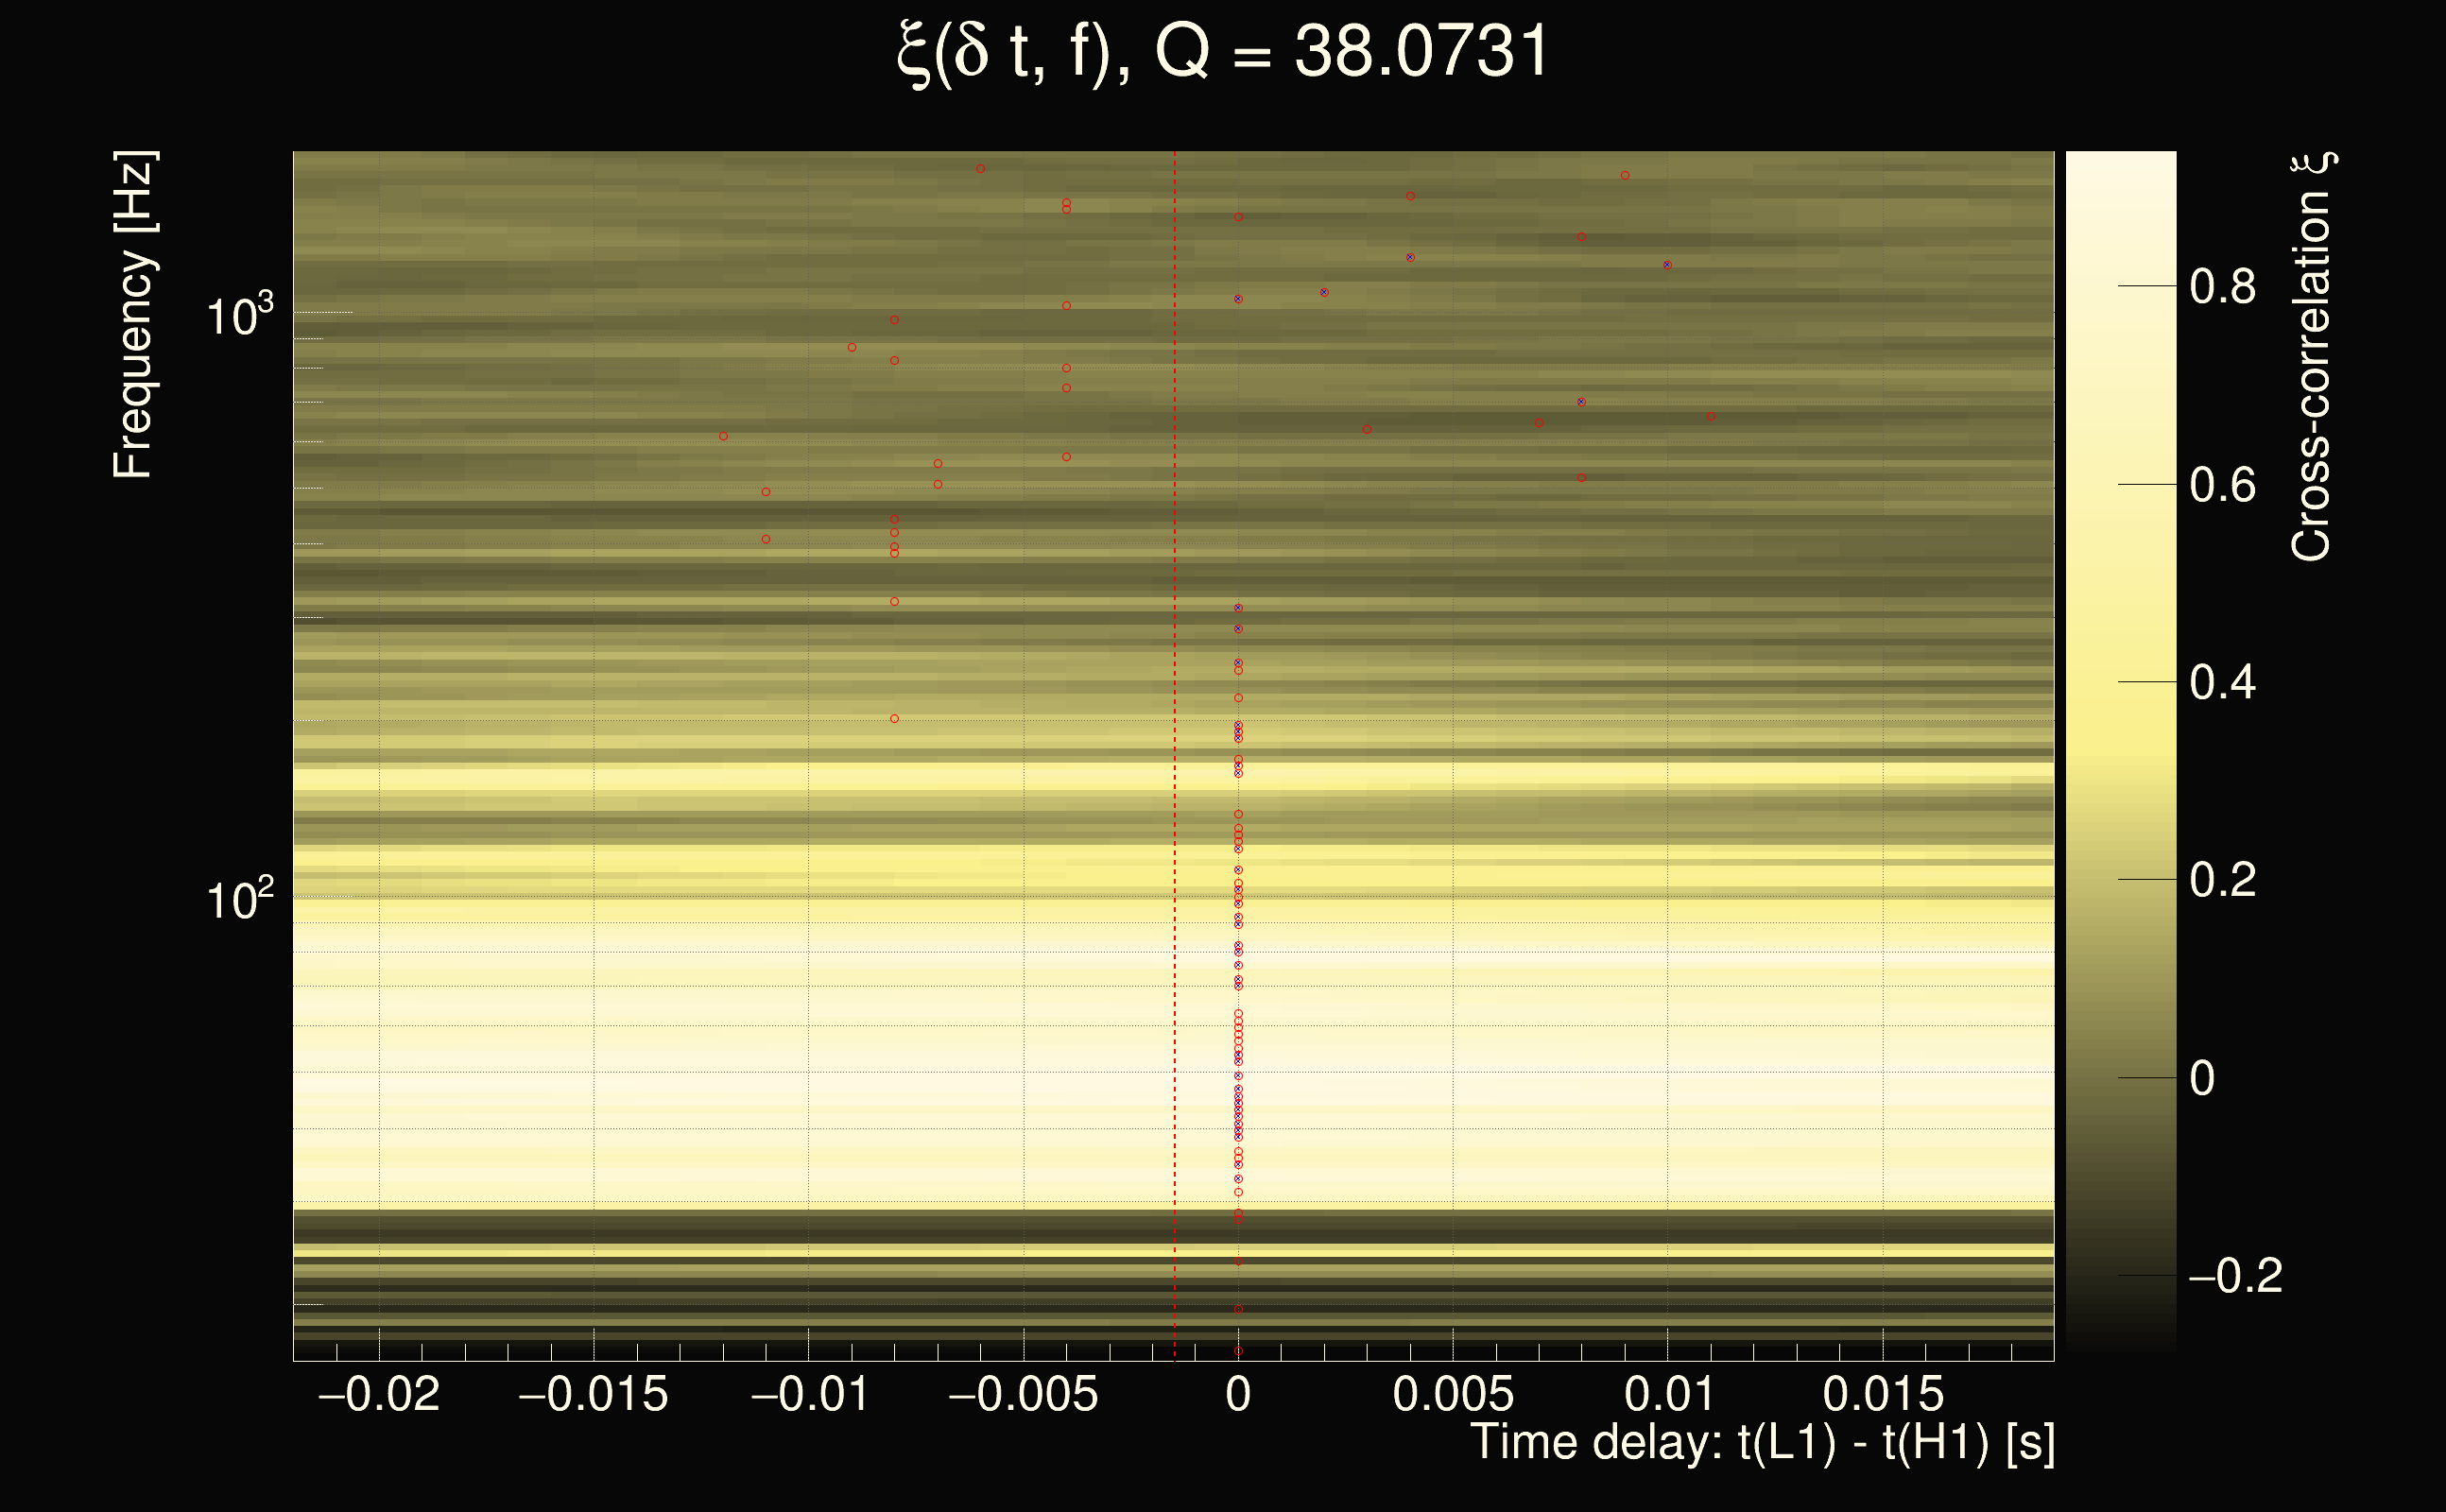This screenshot has height=1512, width=2446.
Task: Click the leftmost red circle marker
Action: 723,436
